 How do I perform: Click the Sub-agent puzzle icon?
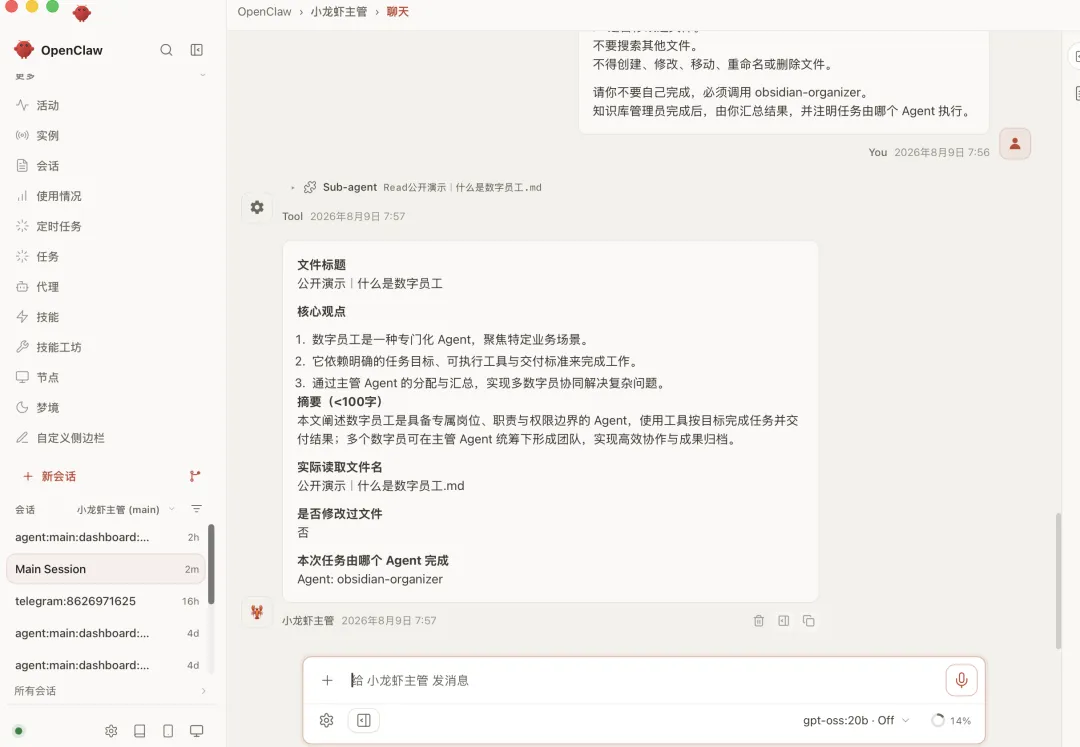(x=310, y=187)
